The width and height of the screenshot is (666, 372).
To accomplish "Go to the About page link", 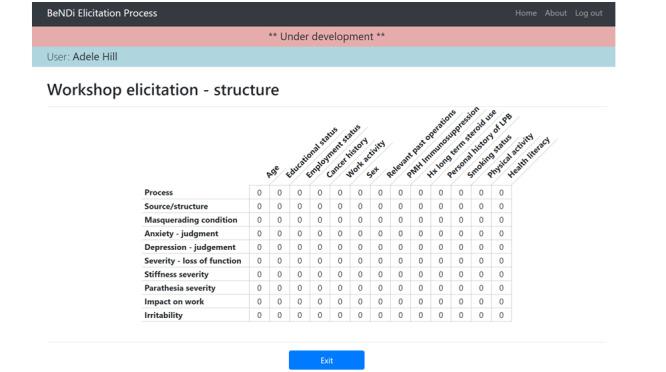I will click(x=556, y=13).
